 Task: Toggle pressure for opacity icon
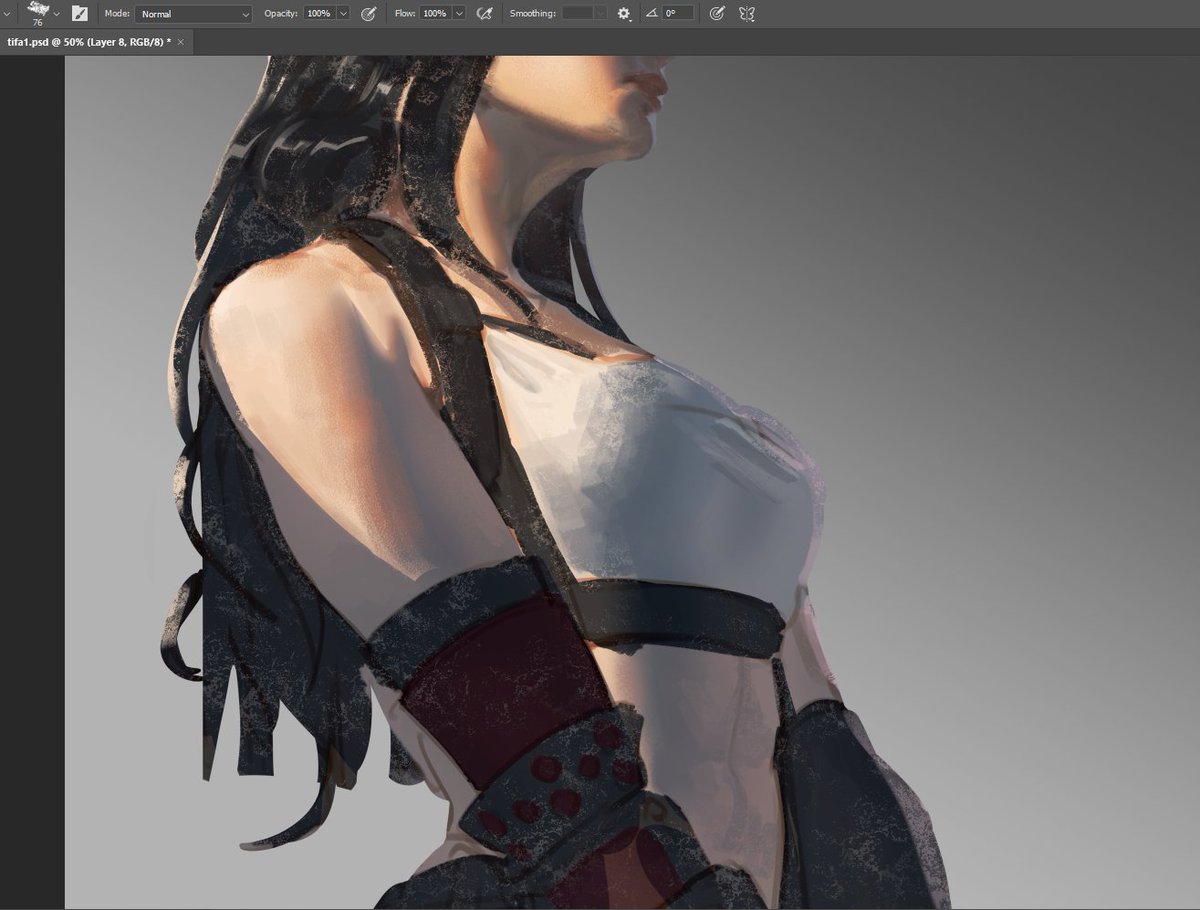click(x=368, y=14)
